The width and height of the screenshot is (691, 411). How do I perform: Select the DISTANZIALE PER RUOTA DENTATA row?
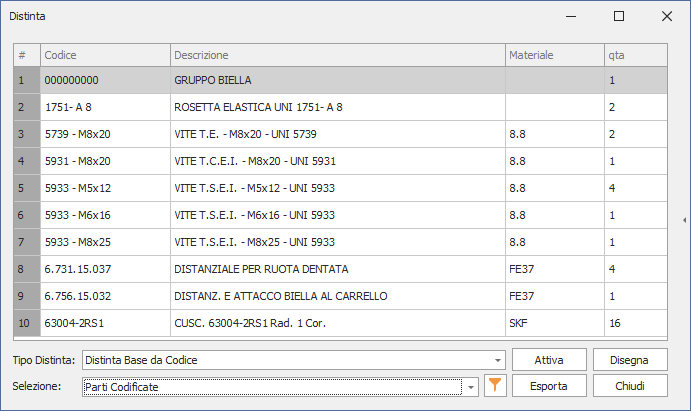(336, 269)
